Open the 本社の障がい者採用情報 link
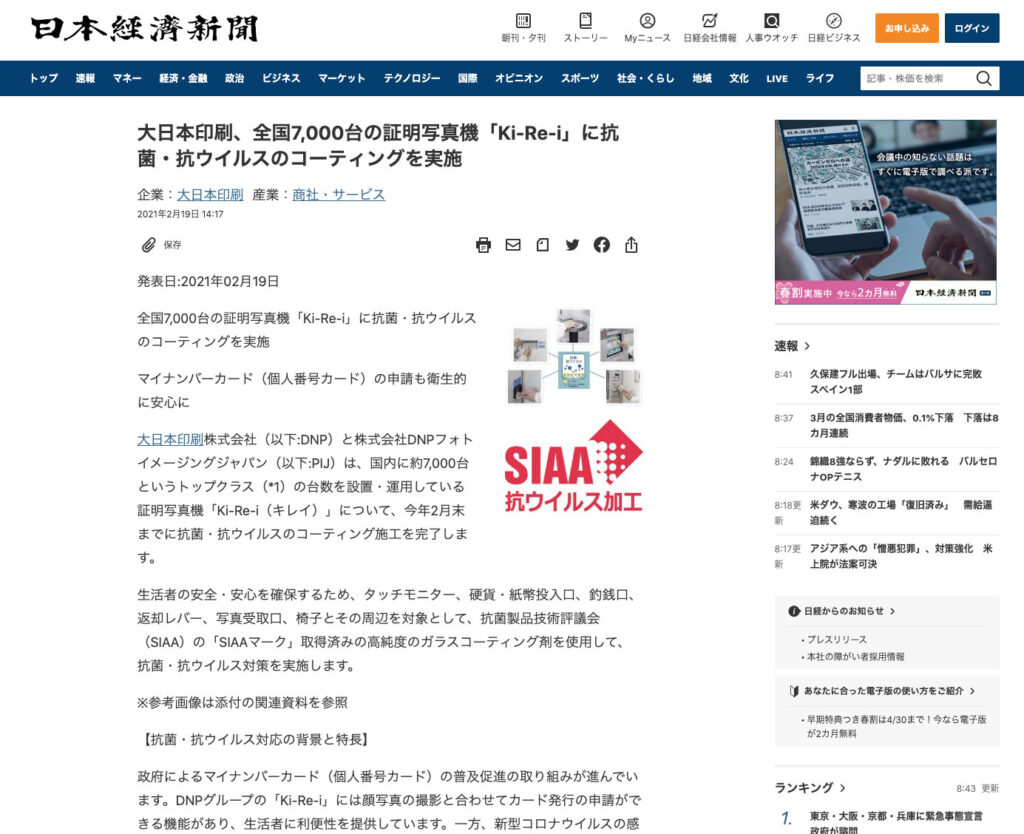 pos(856,656)
